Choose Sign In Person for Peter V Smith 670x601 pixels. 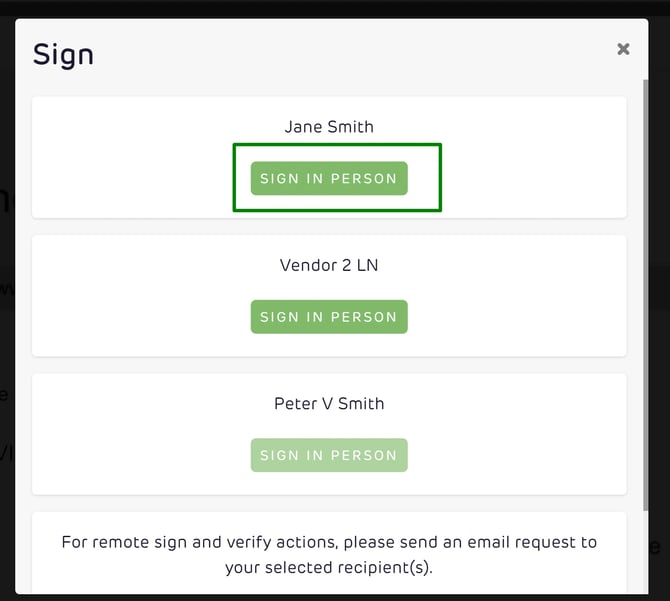click(329, 455)
